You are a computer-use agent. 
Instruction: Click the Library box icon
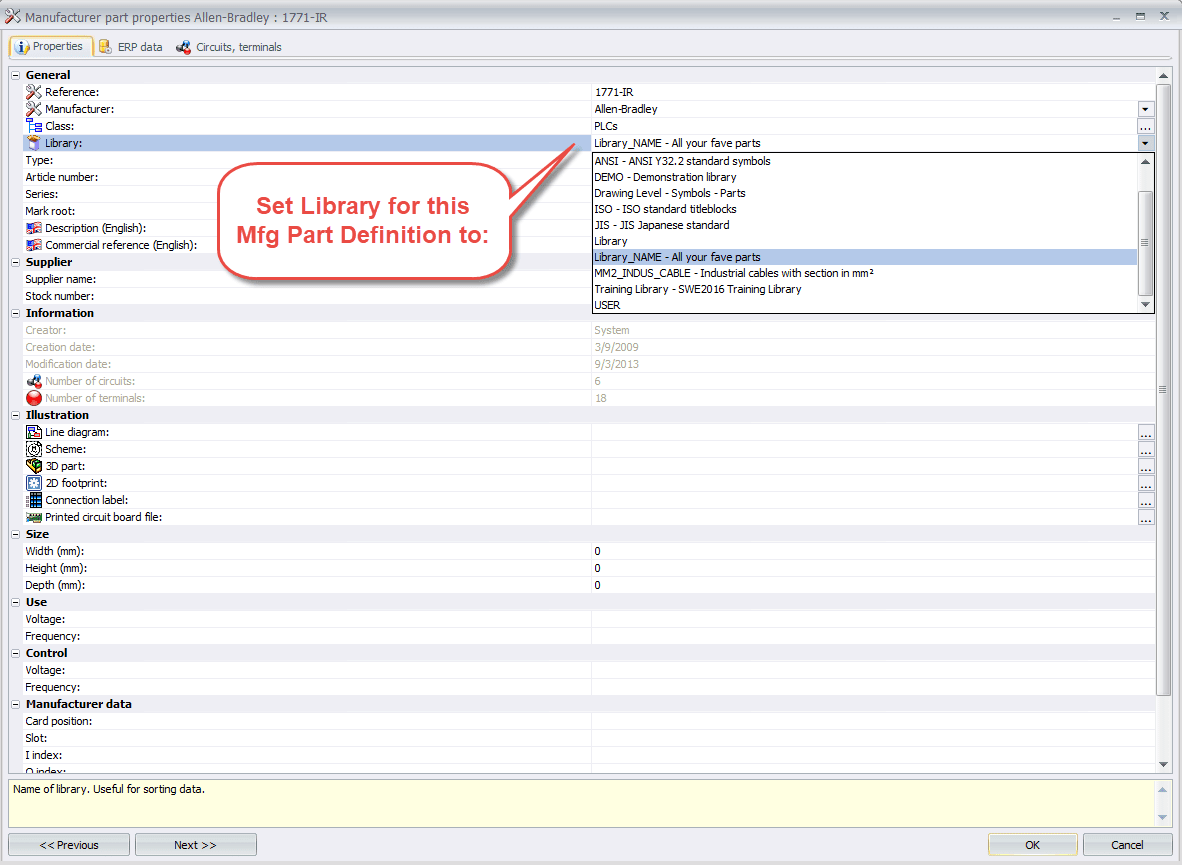pyautogui.click(x=34, y=143)
